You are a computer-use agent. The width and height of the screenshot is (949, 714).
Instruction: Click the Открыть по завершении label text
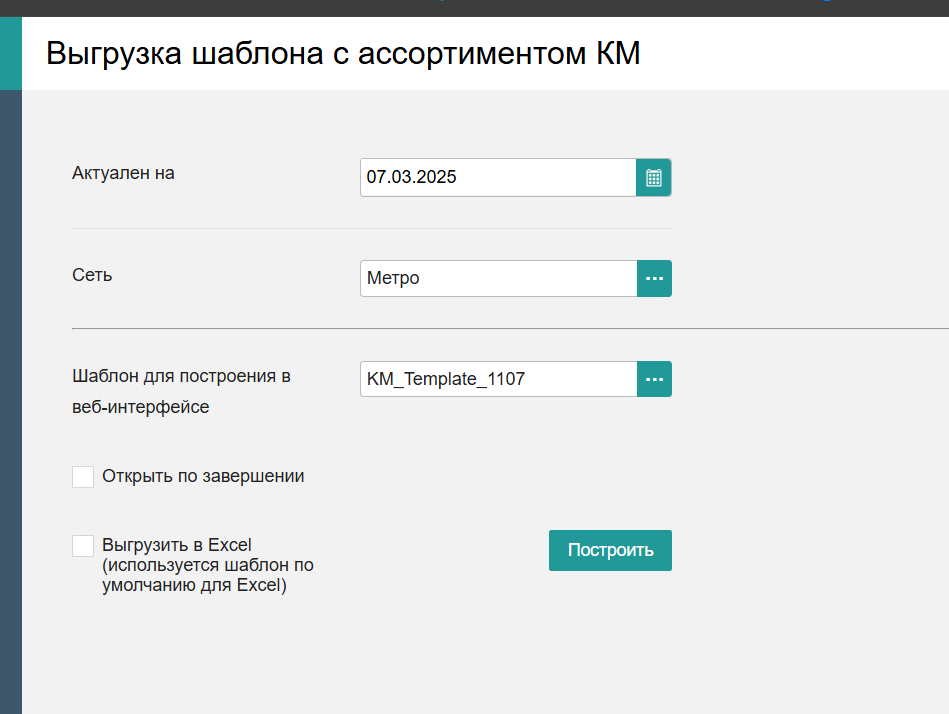tap(203, 476)
